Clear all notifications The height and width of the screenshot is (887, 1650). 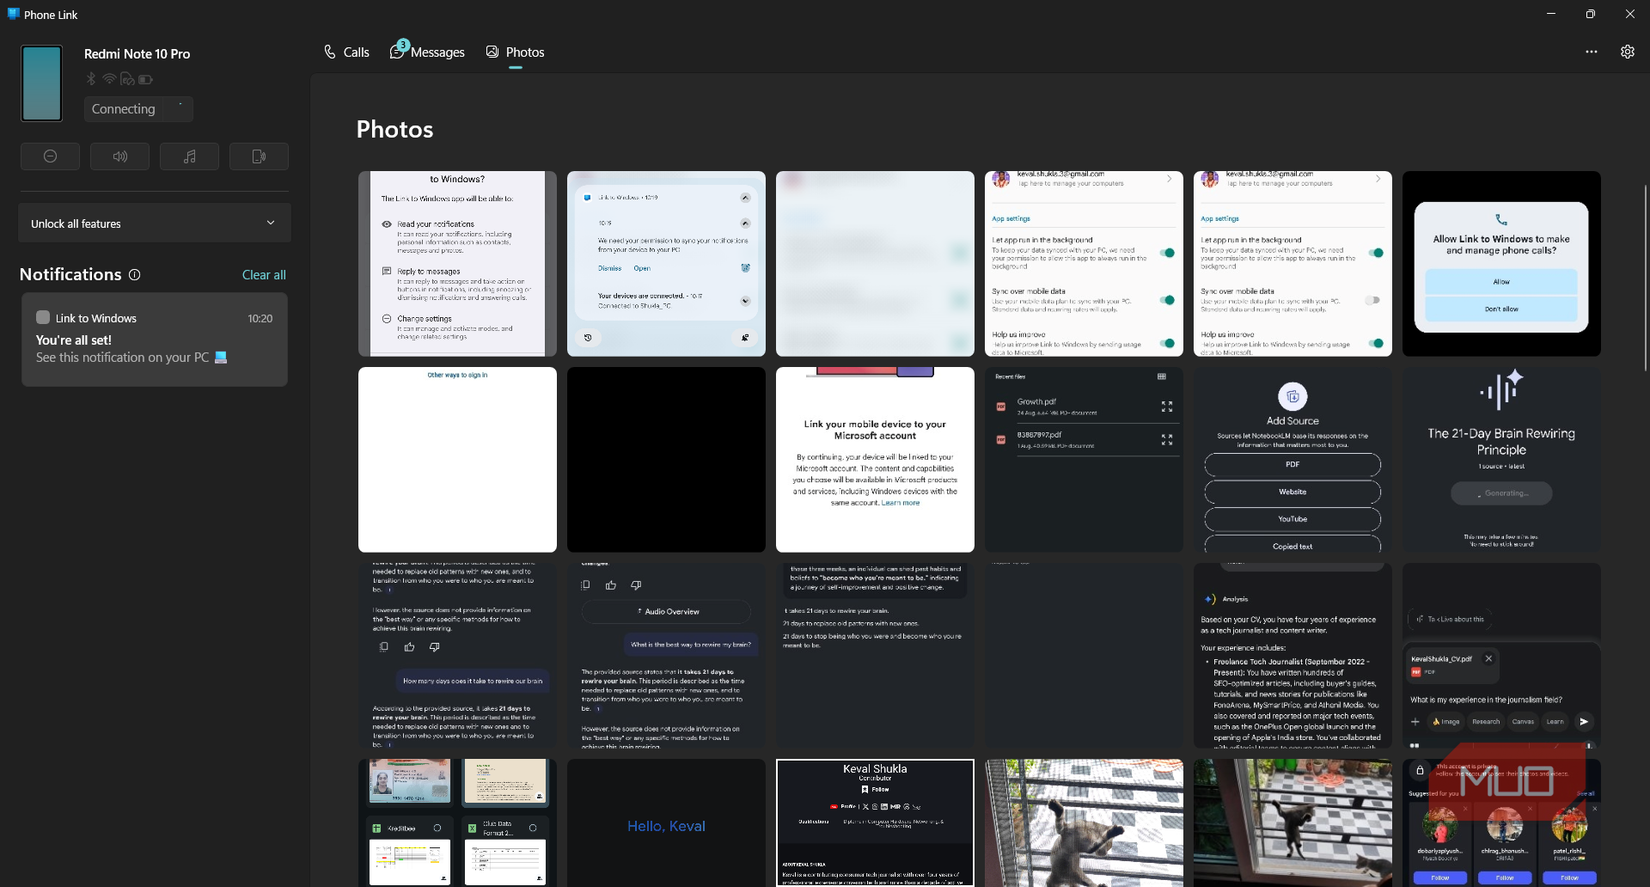[264, 275]
